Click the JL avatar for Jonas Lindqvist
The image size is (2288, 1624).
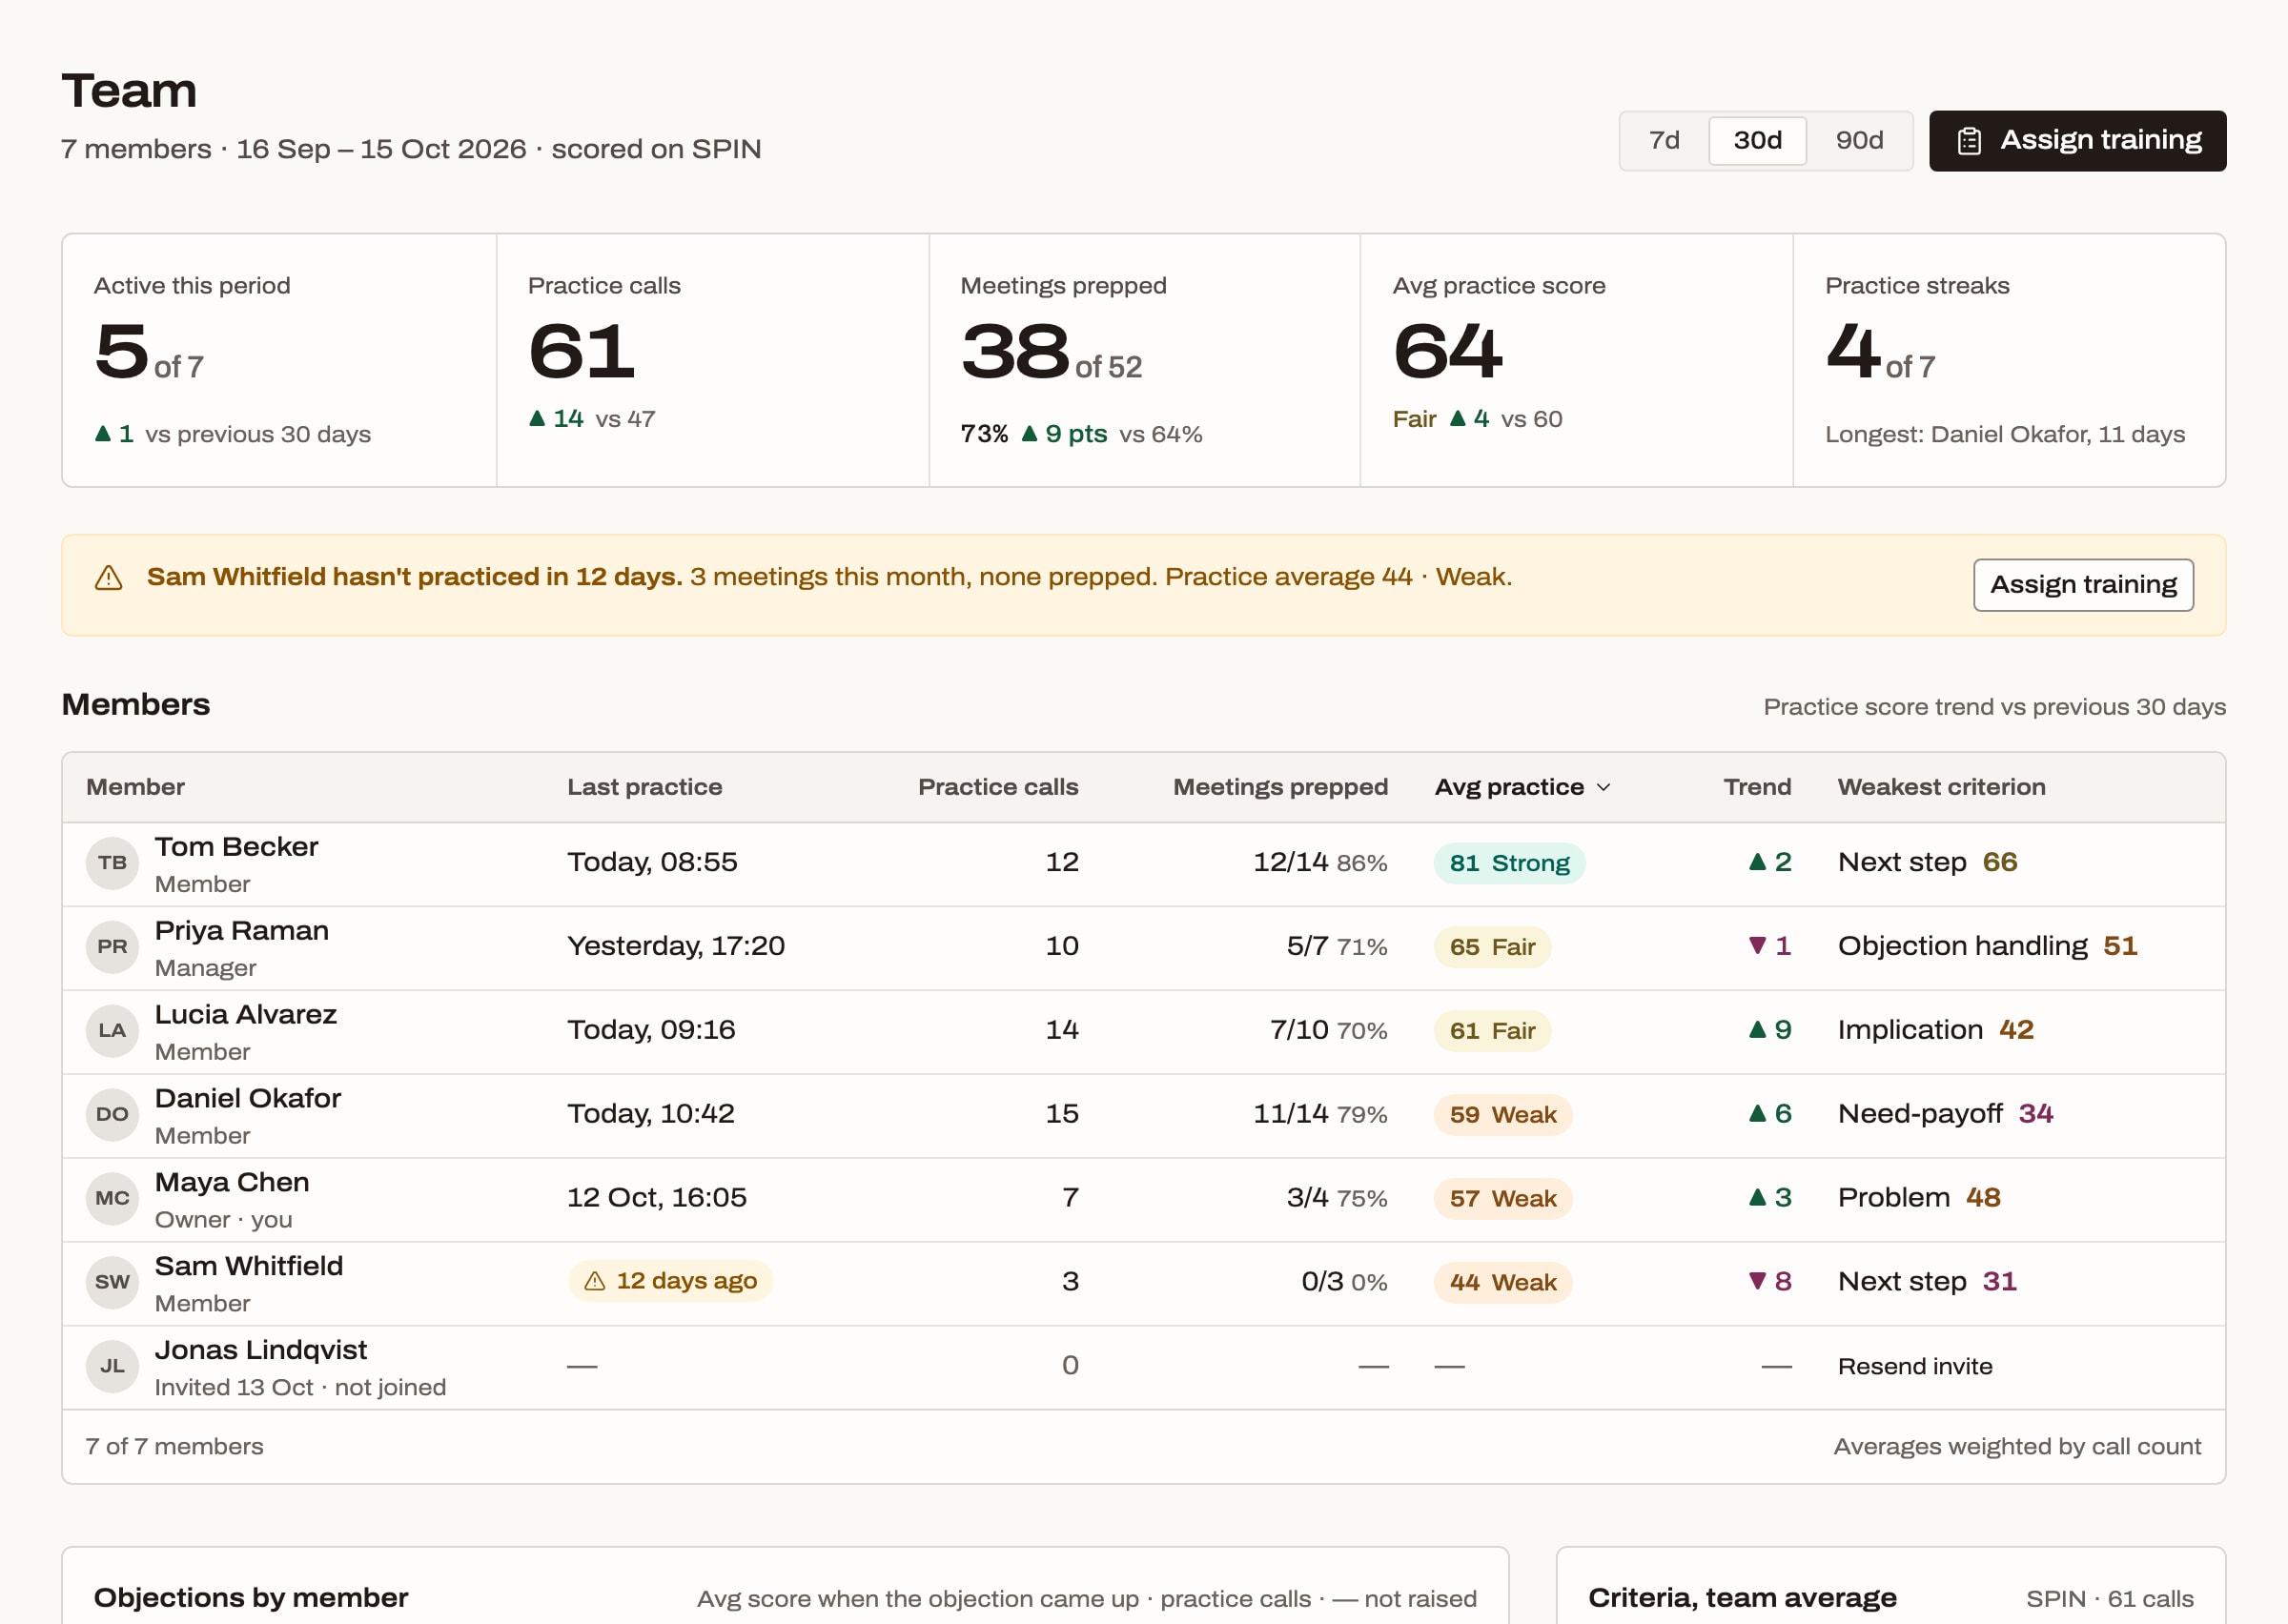point(112,1367)
